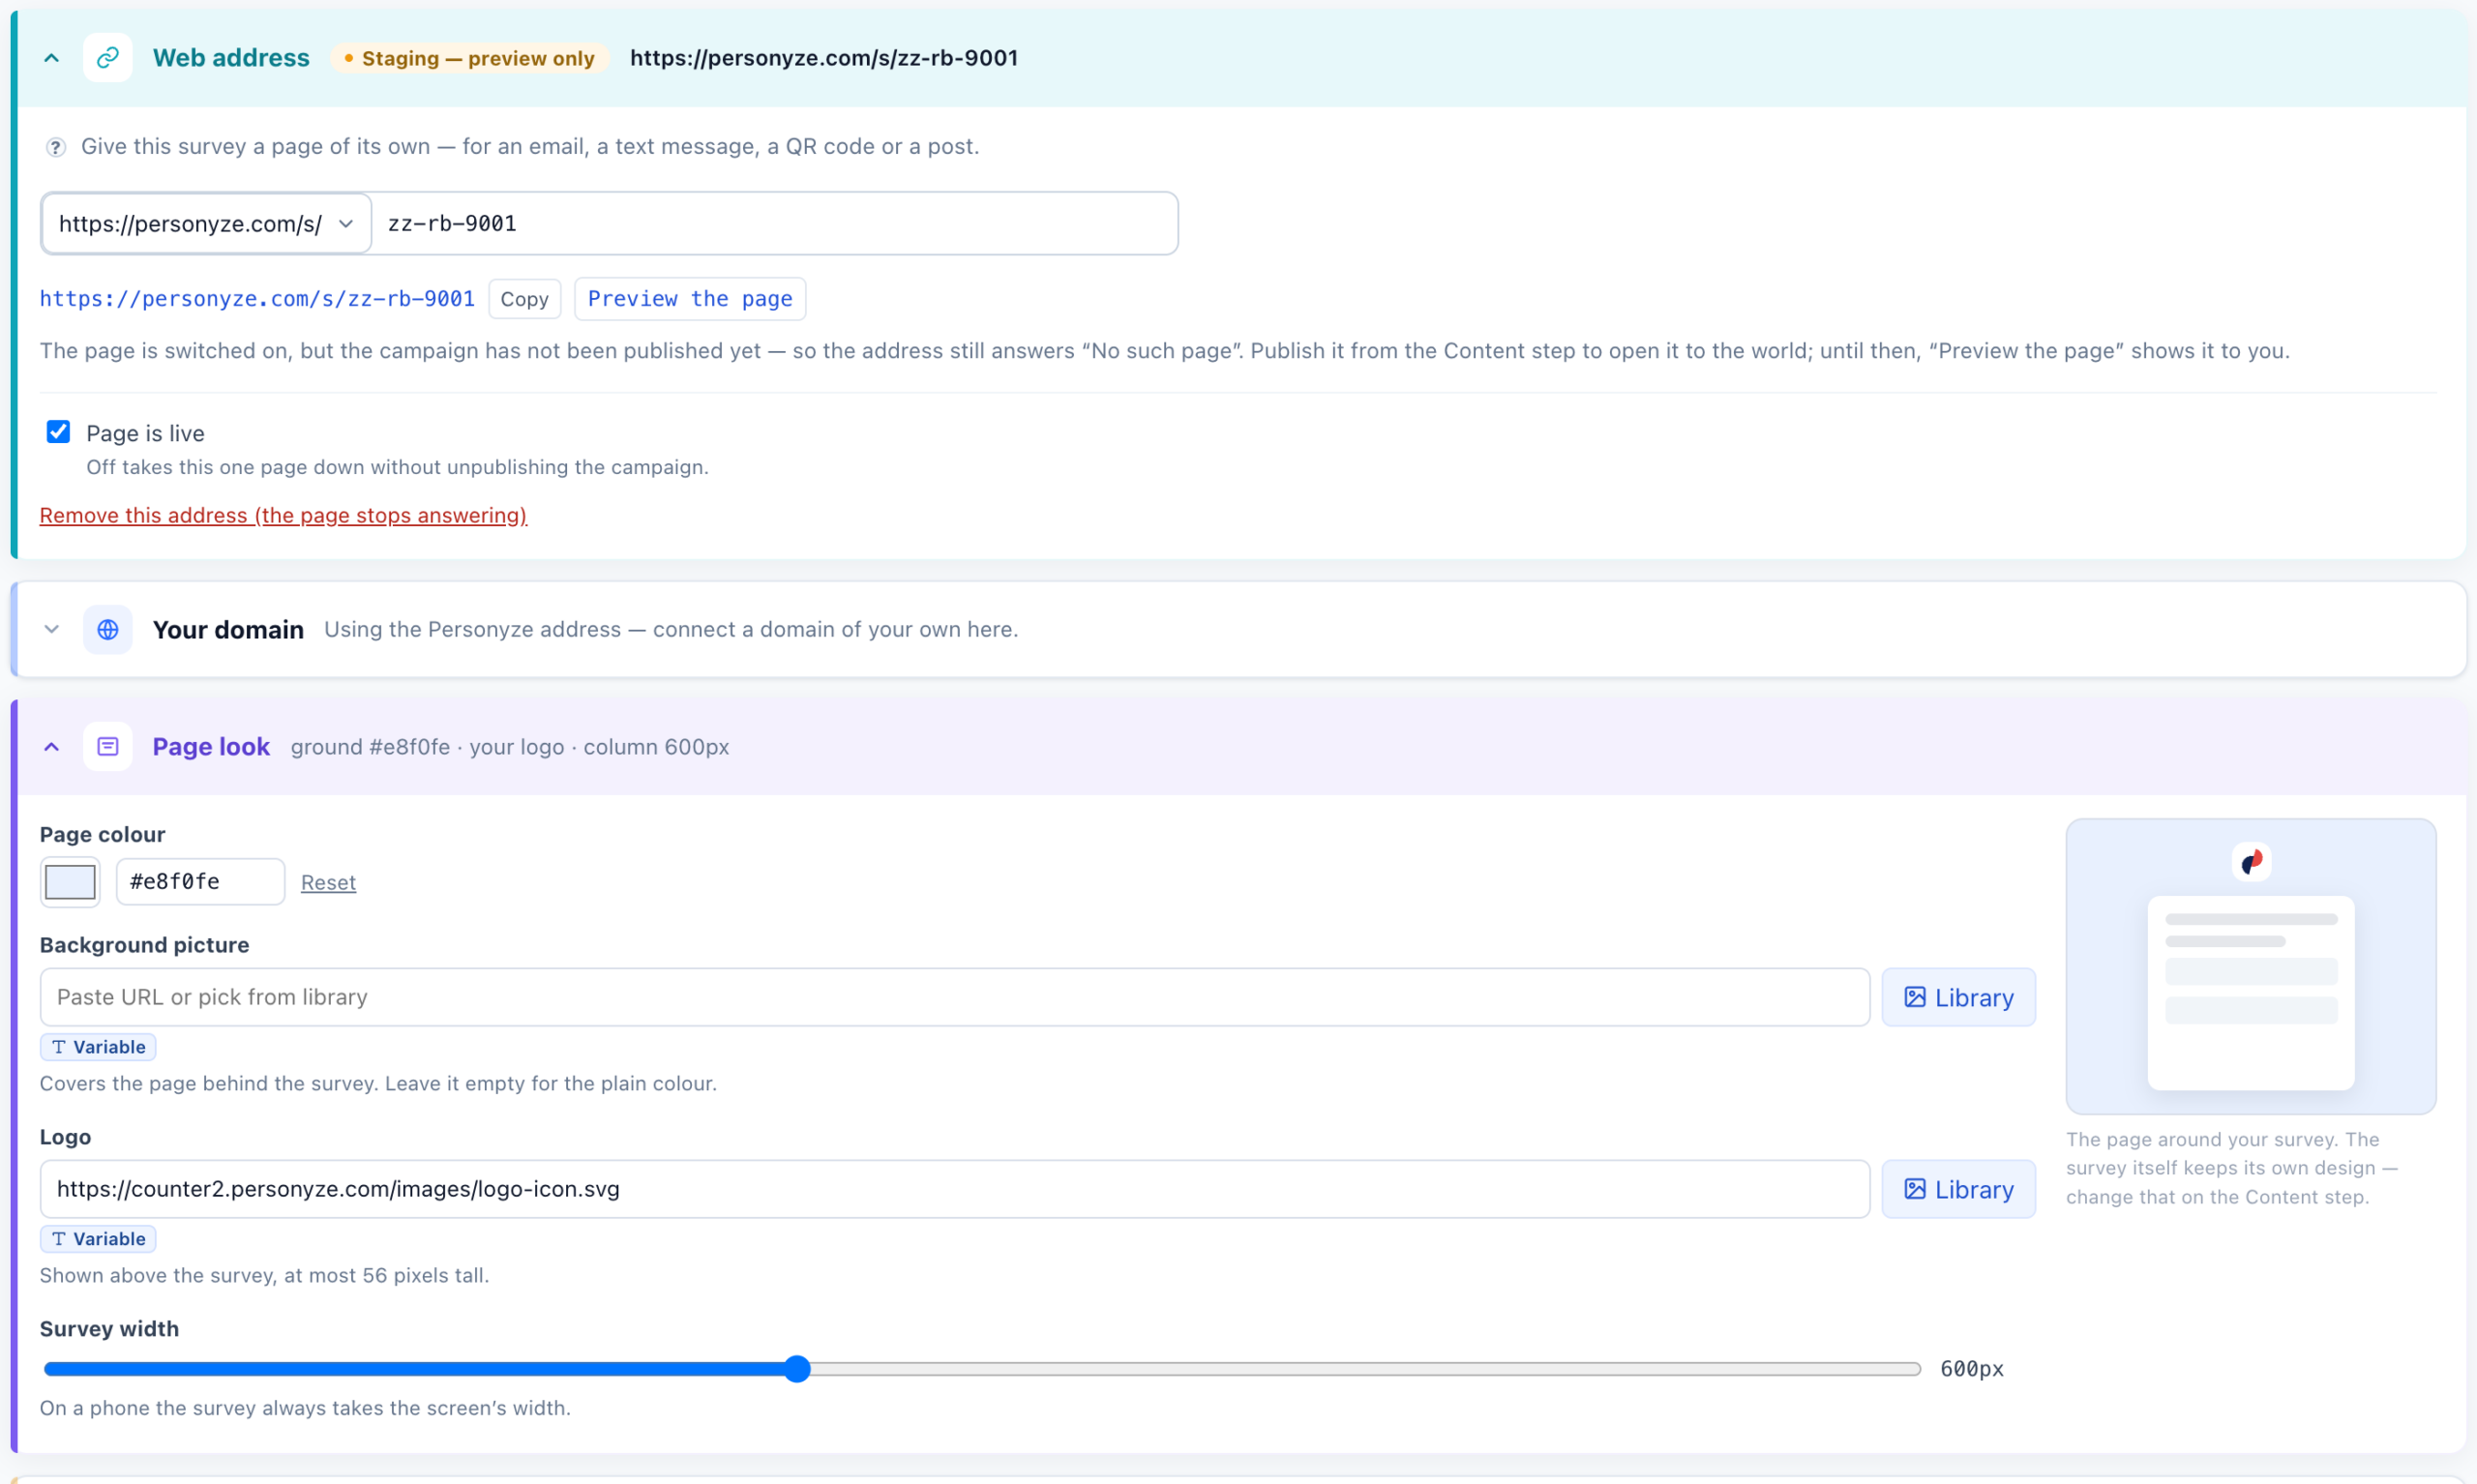Insert Variable under Background picture
The image size is (2477, 1484).
[98, 1047]
